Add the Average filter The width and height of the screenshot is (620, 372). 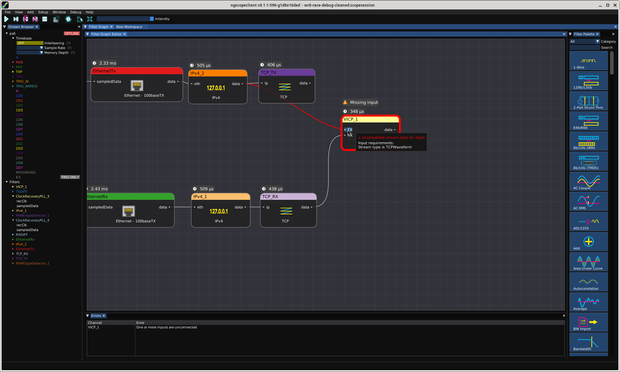click(x=588, y=302)
